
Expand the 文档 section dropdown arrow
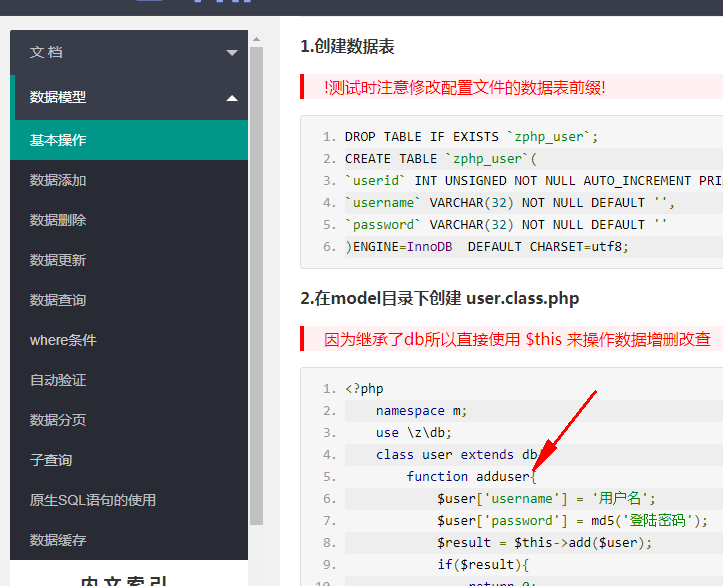pos(232,53)
